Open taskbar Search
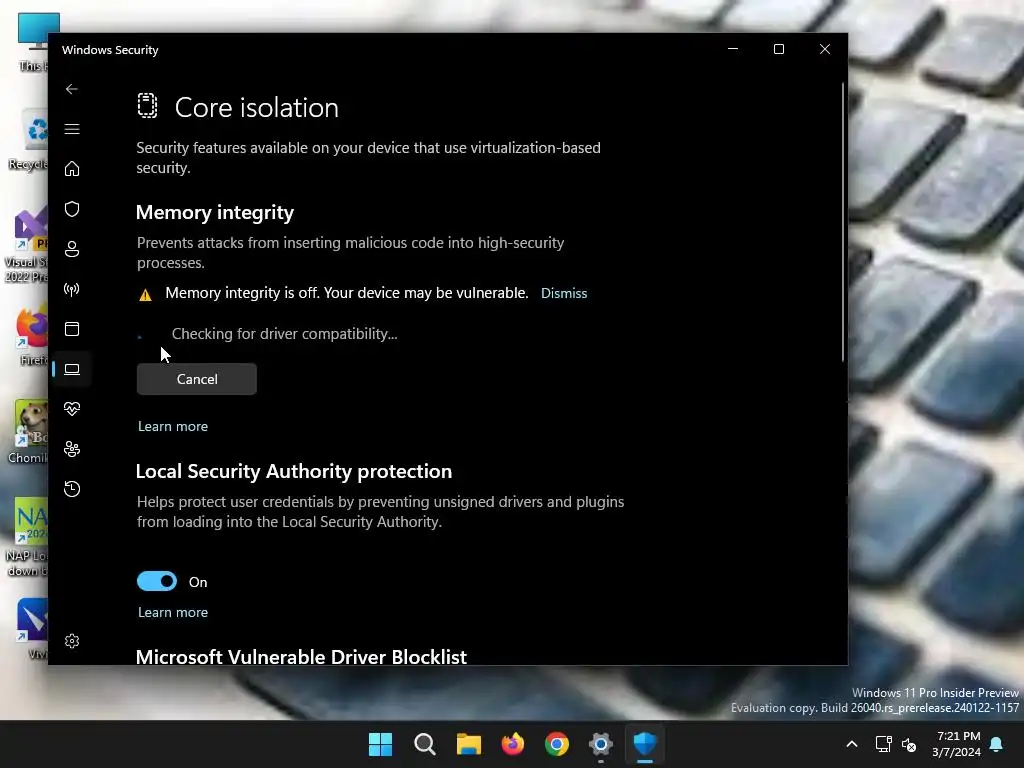The height and width of the screenshot is (768, 1024). click(424, 744)
